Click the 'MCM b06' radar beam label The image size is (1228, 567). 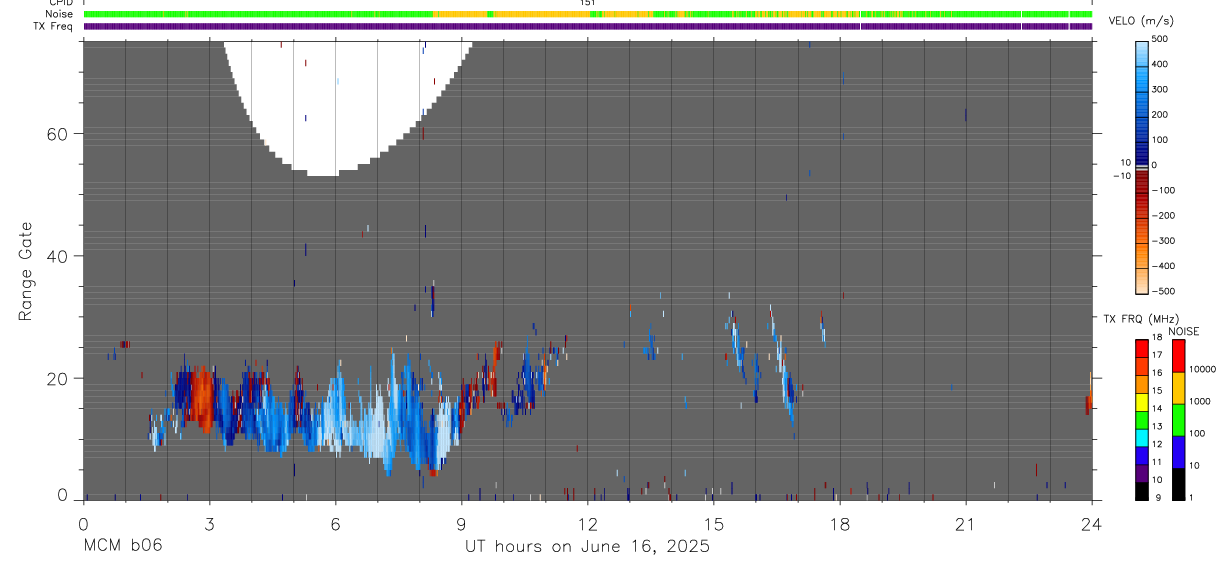[122, 546]
